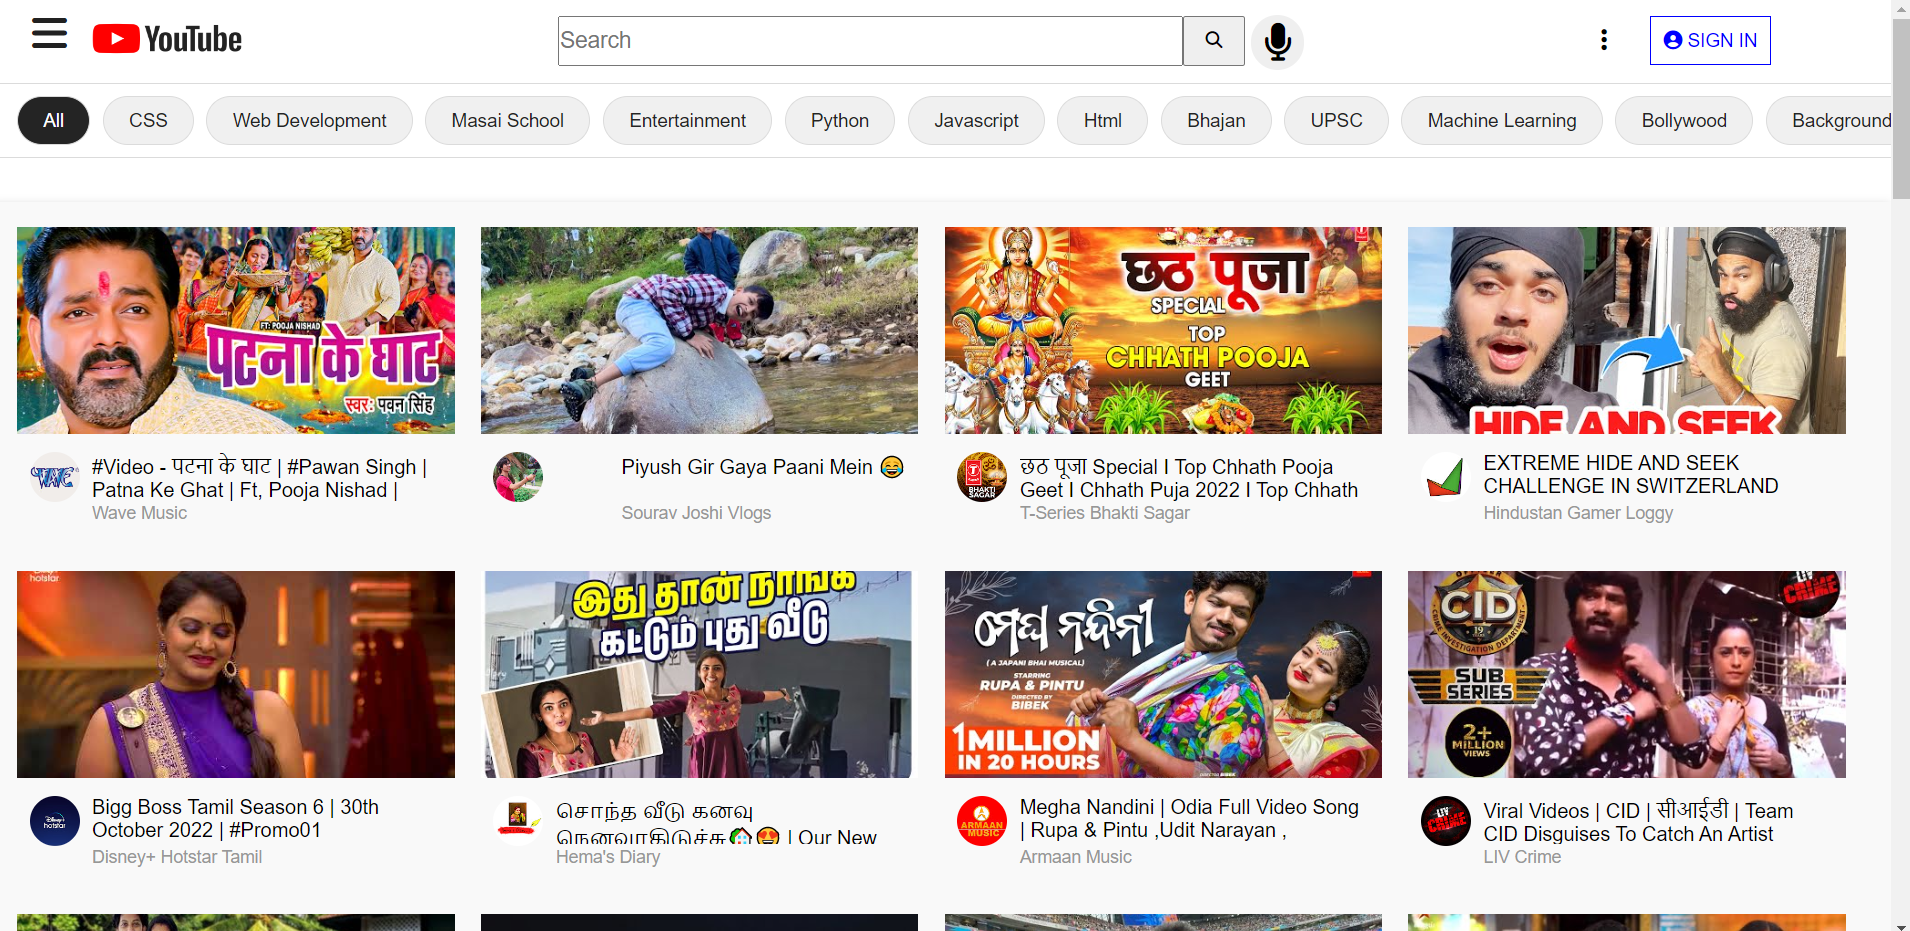The height and width of the screenshot is (931, 1910).
Task: Open the hamburger navigation menu
Action: pyautogui.click(x=49, y=34)
